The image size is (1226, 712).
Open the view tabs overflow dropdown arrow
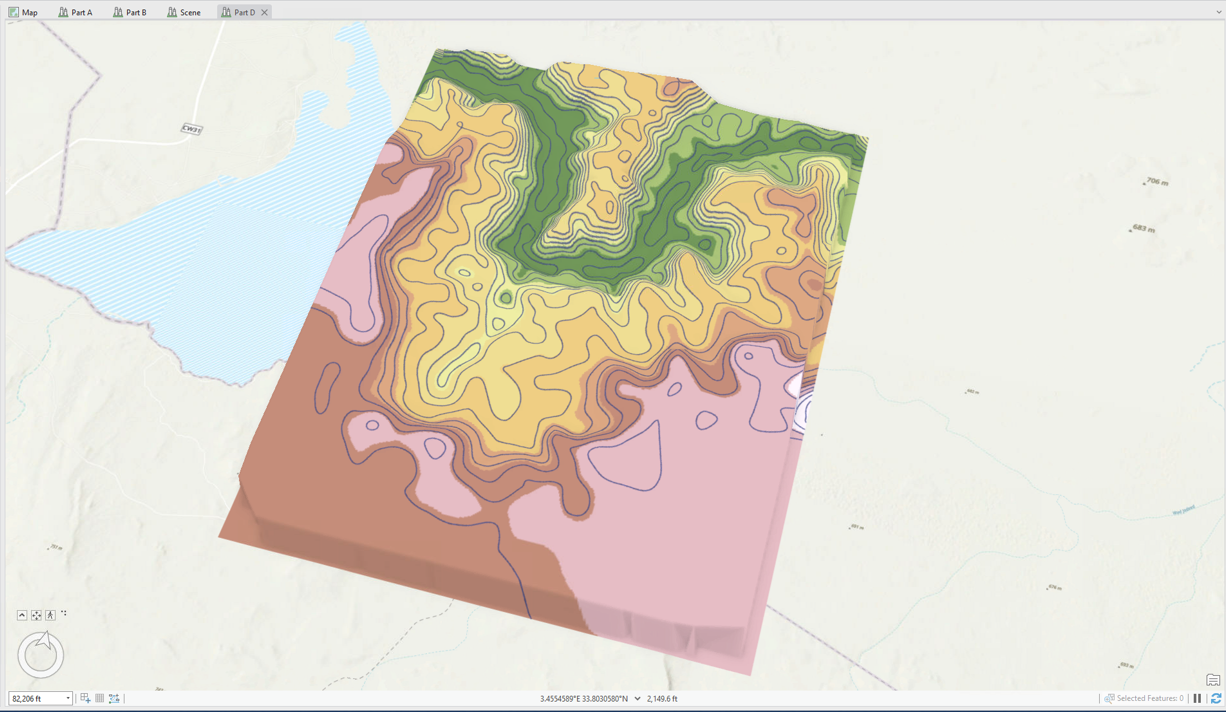(1218, 12)
